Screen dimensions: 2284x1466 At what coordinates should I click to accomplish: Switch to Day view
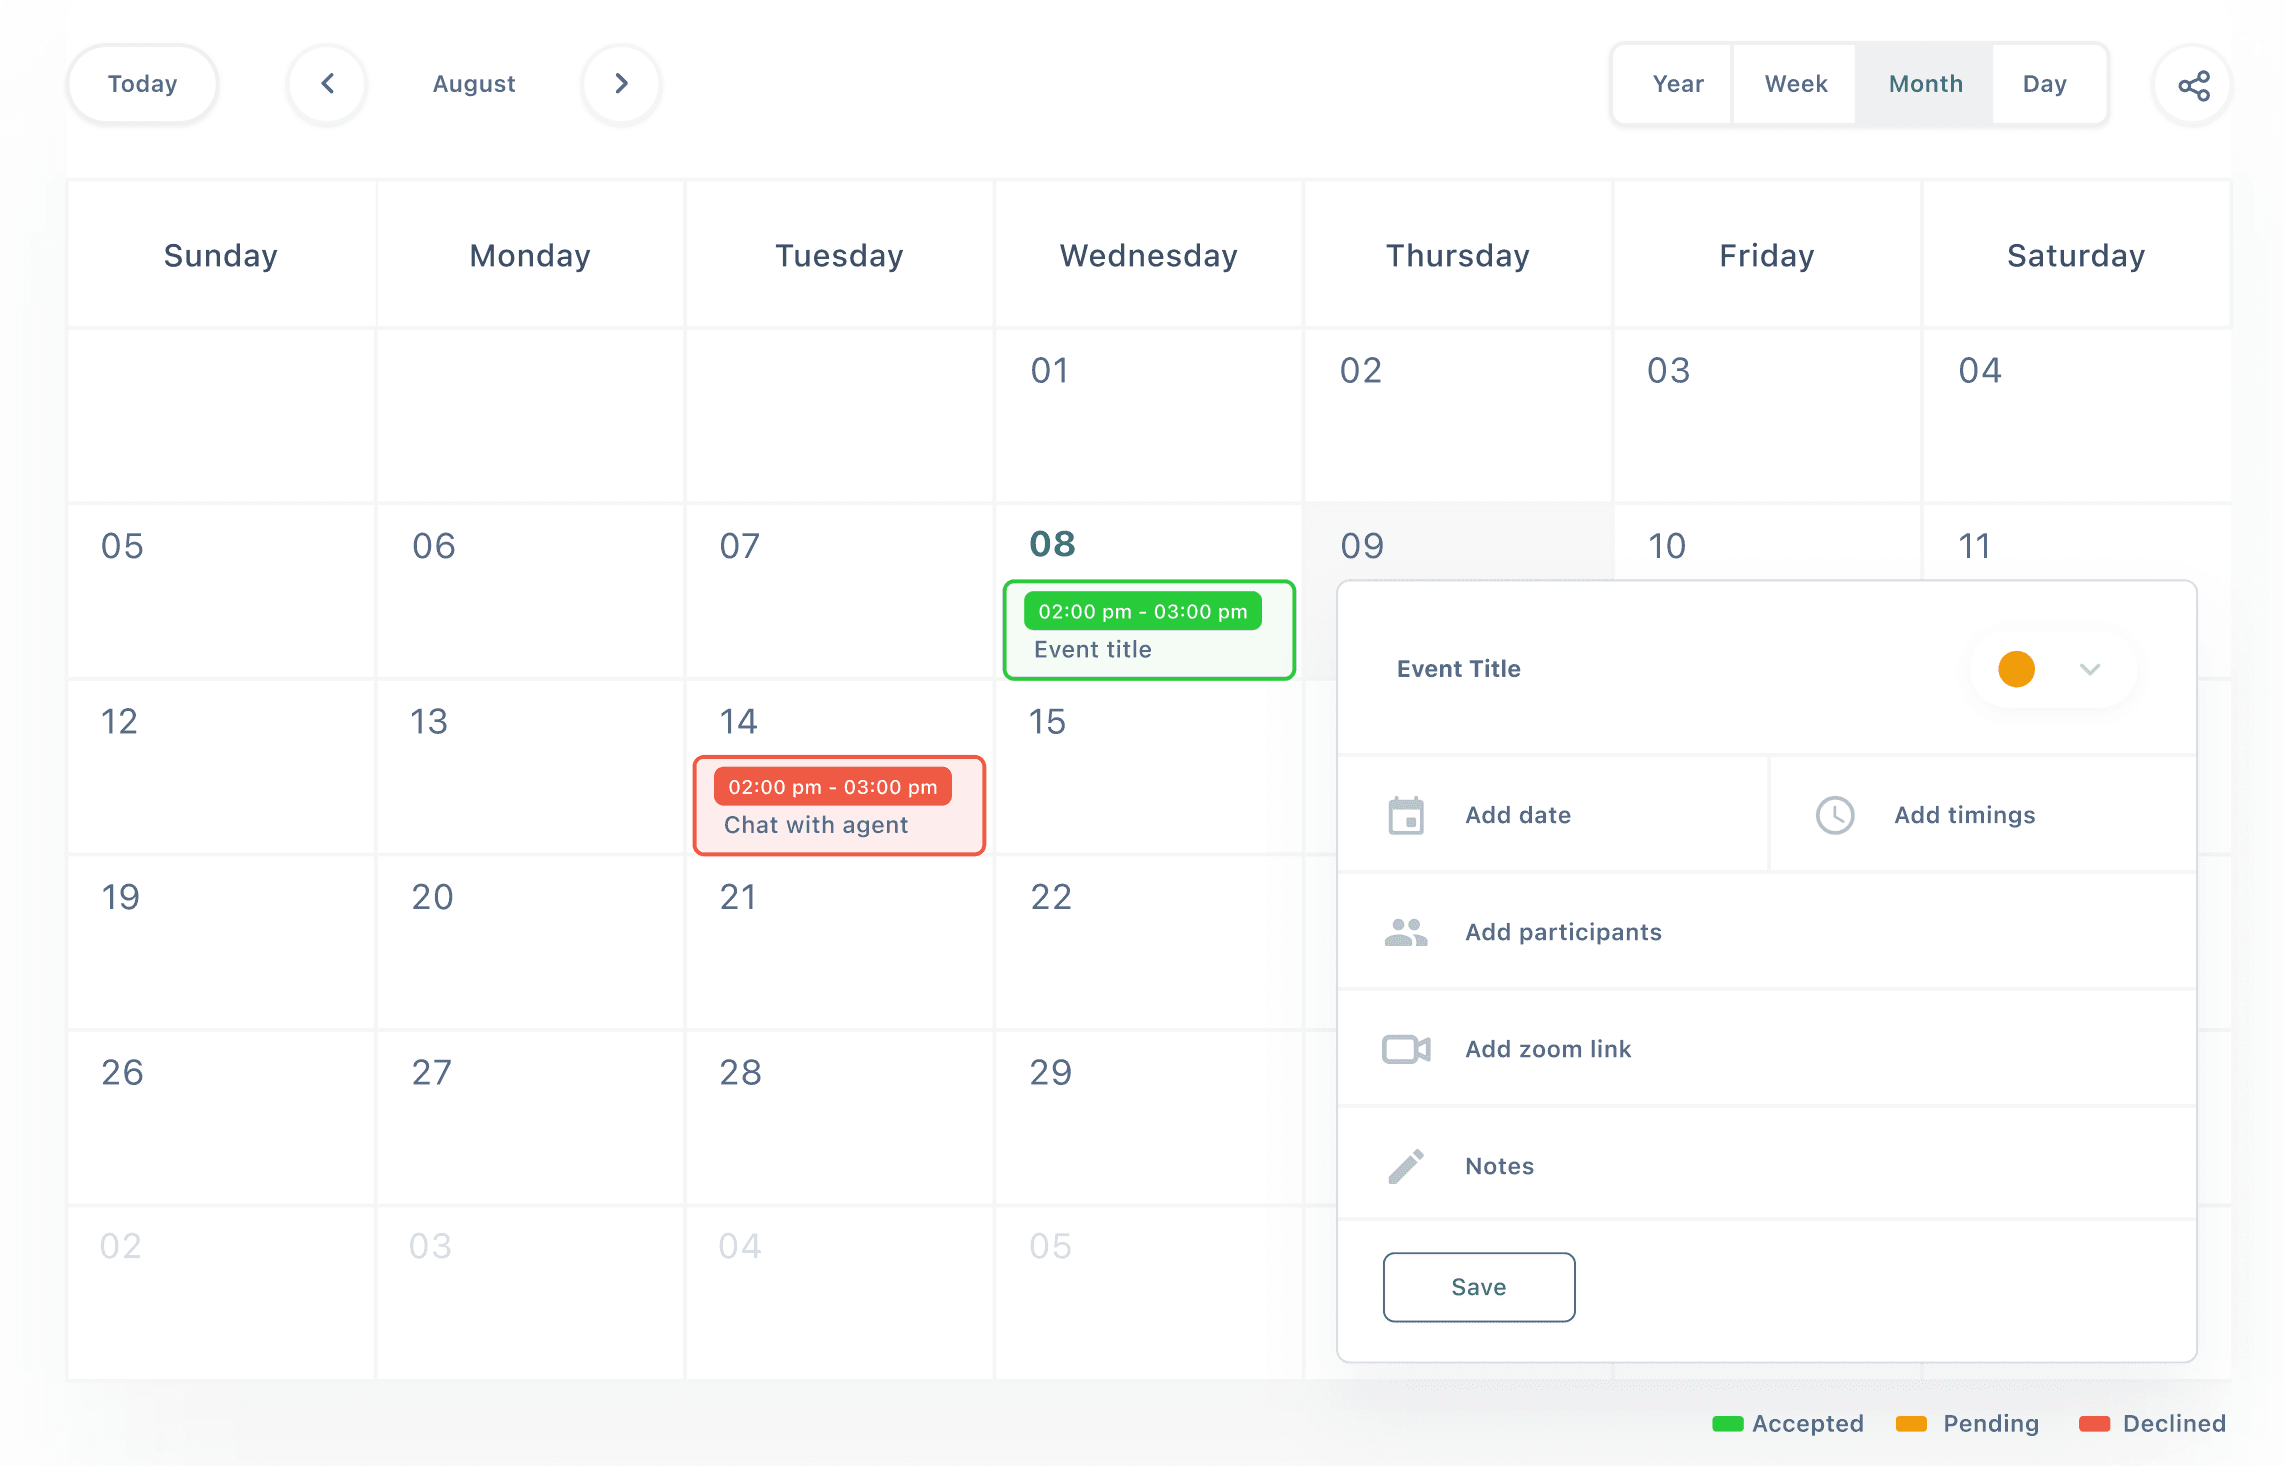pos(2045,84)
